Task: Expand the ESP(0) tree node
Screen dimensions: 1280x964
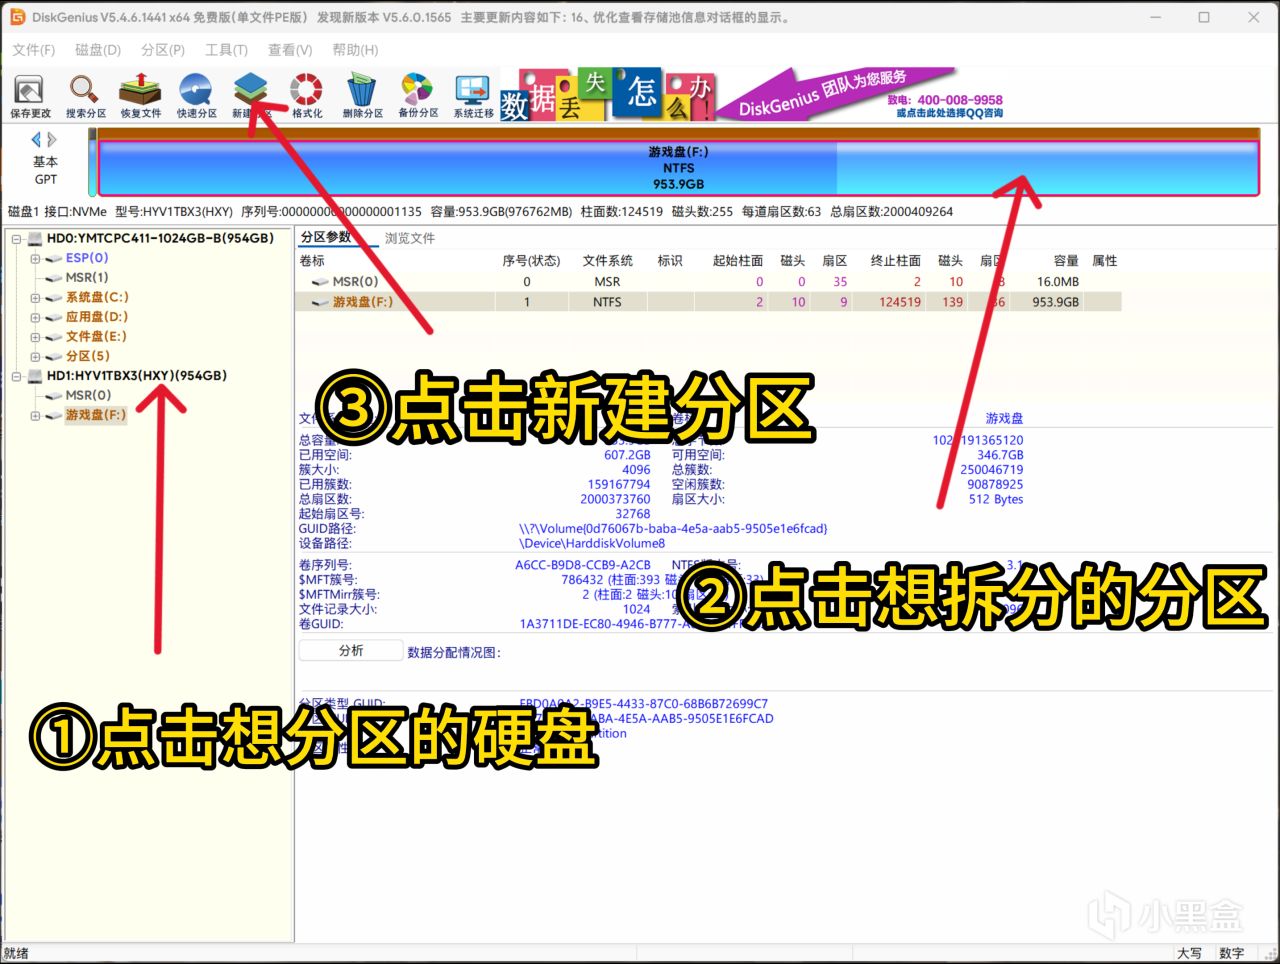Action: (36, 258)
